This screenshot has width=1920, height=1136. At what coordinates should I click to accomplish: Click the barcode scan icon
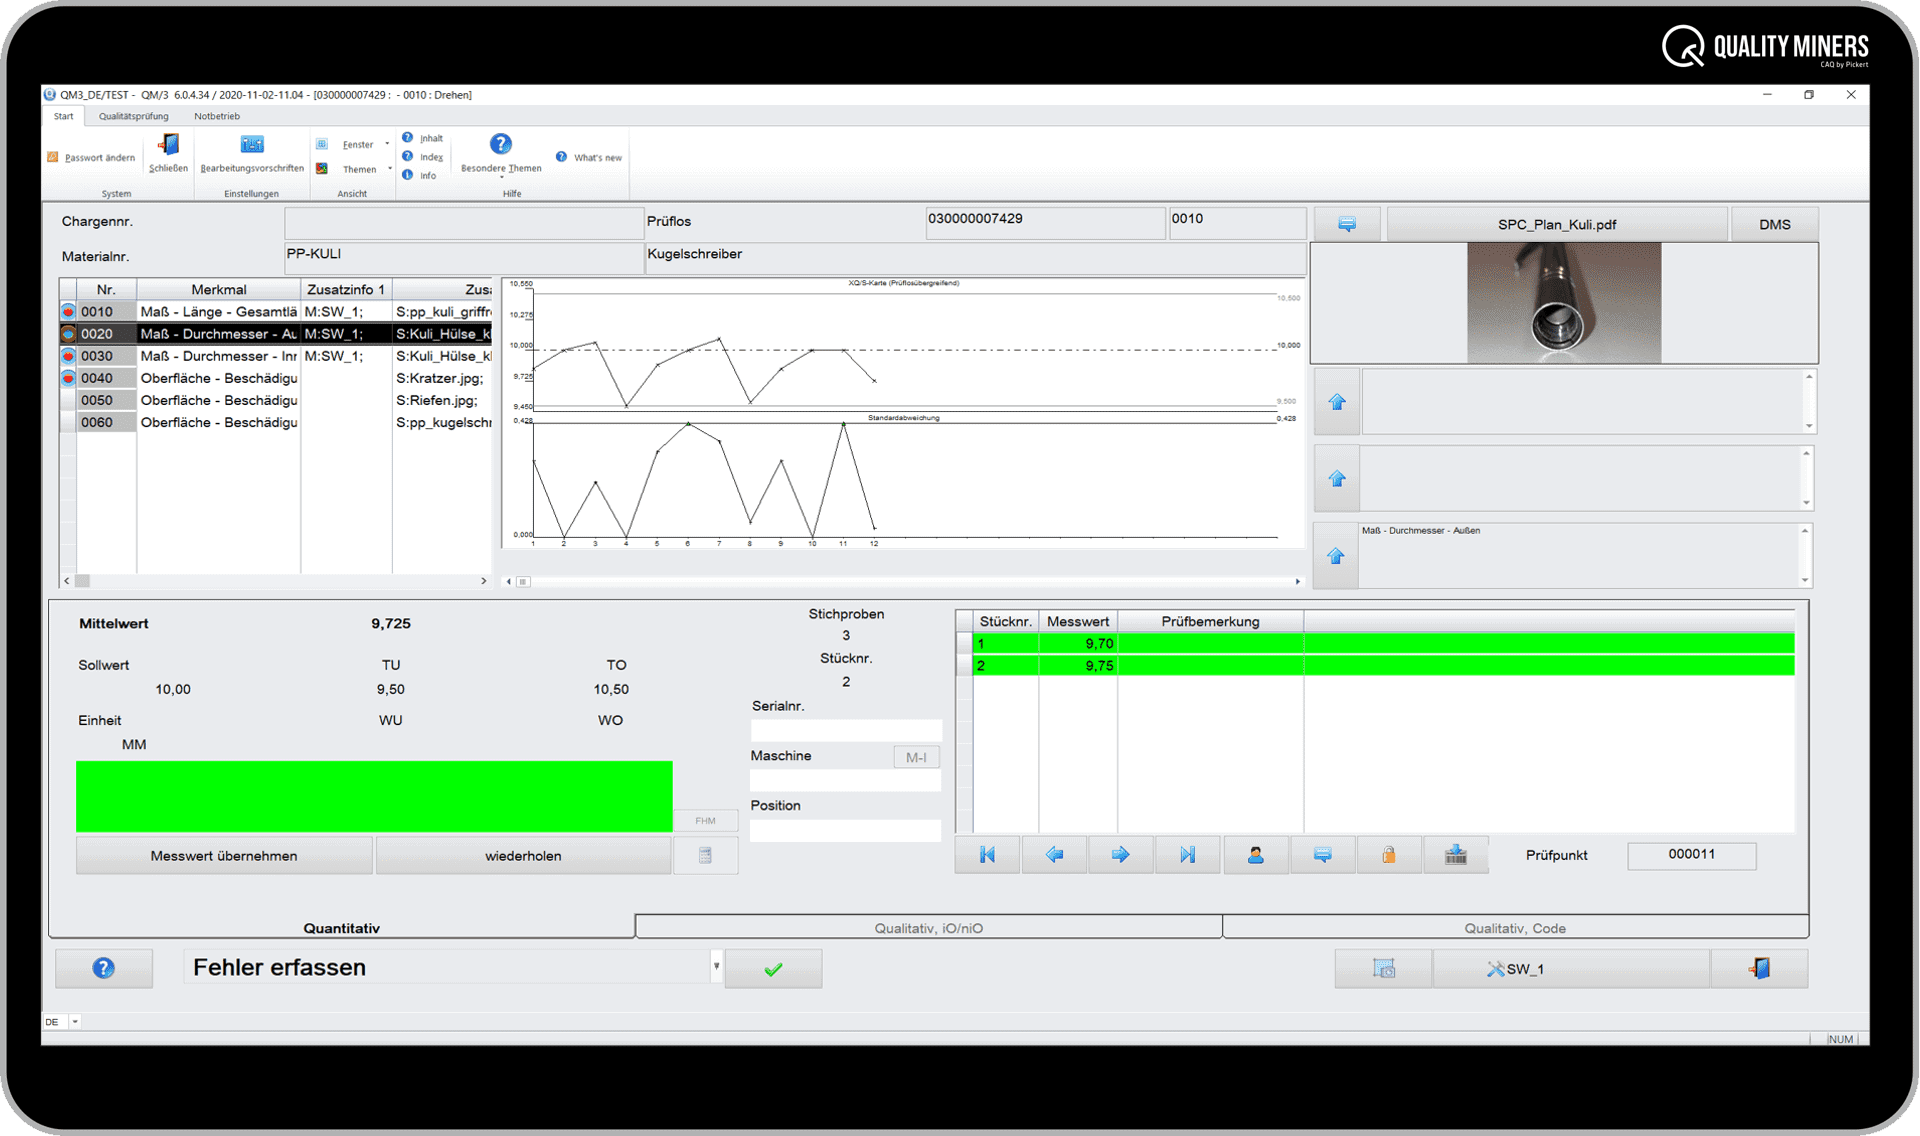[1456, 854]
